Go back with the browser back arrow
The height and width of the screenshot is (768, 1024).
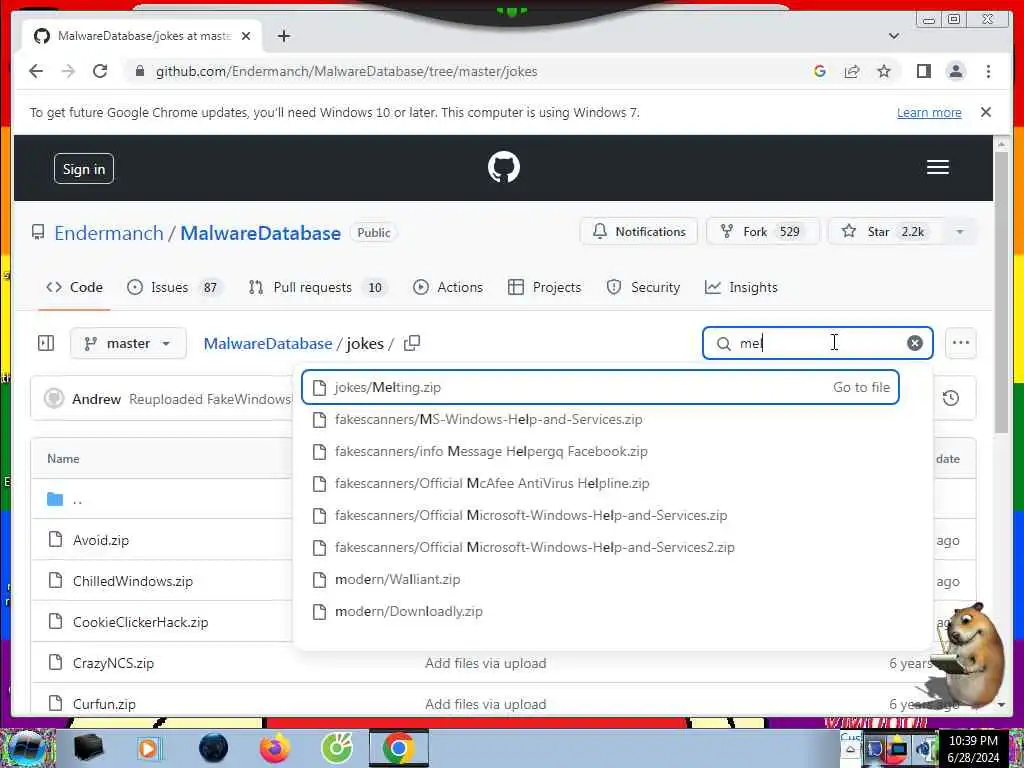36,71
